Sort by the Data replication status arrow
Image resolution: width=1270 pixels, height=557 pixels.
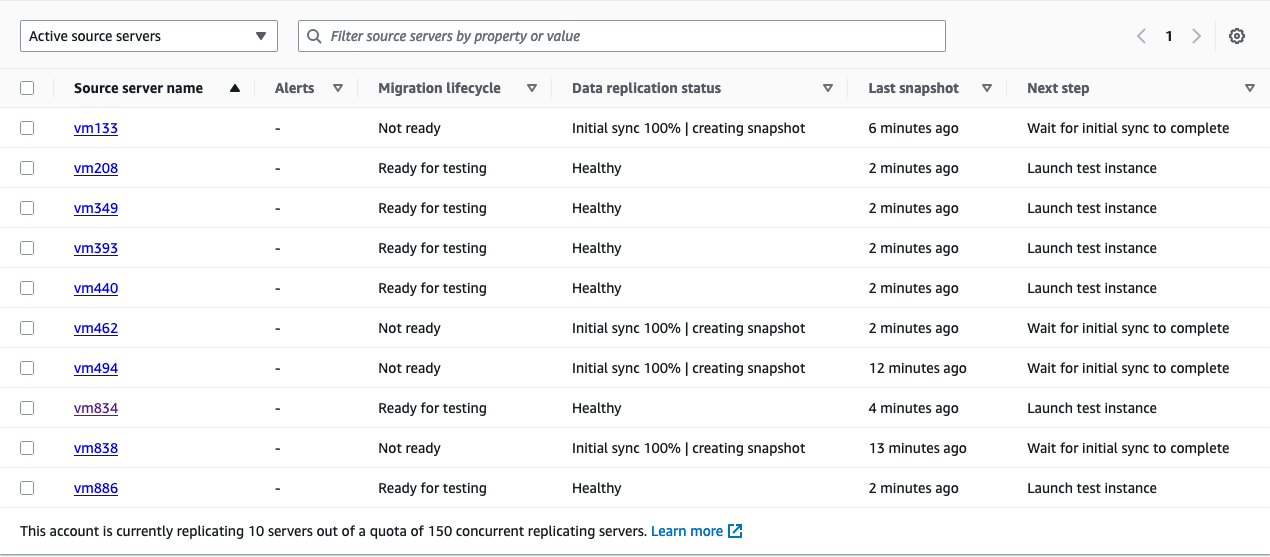tap(828, 88)
